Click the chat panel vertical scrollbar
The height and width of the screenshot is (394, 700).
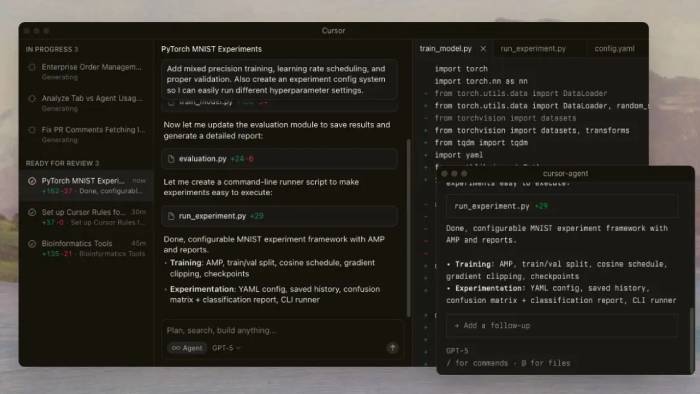(x=408, y=228)
